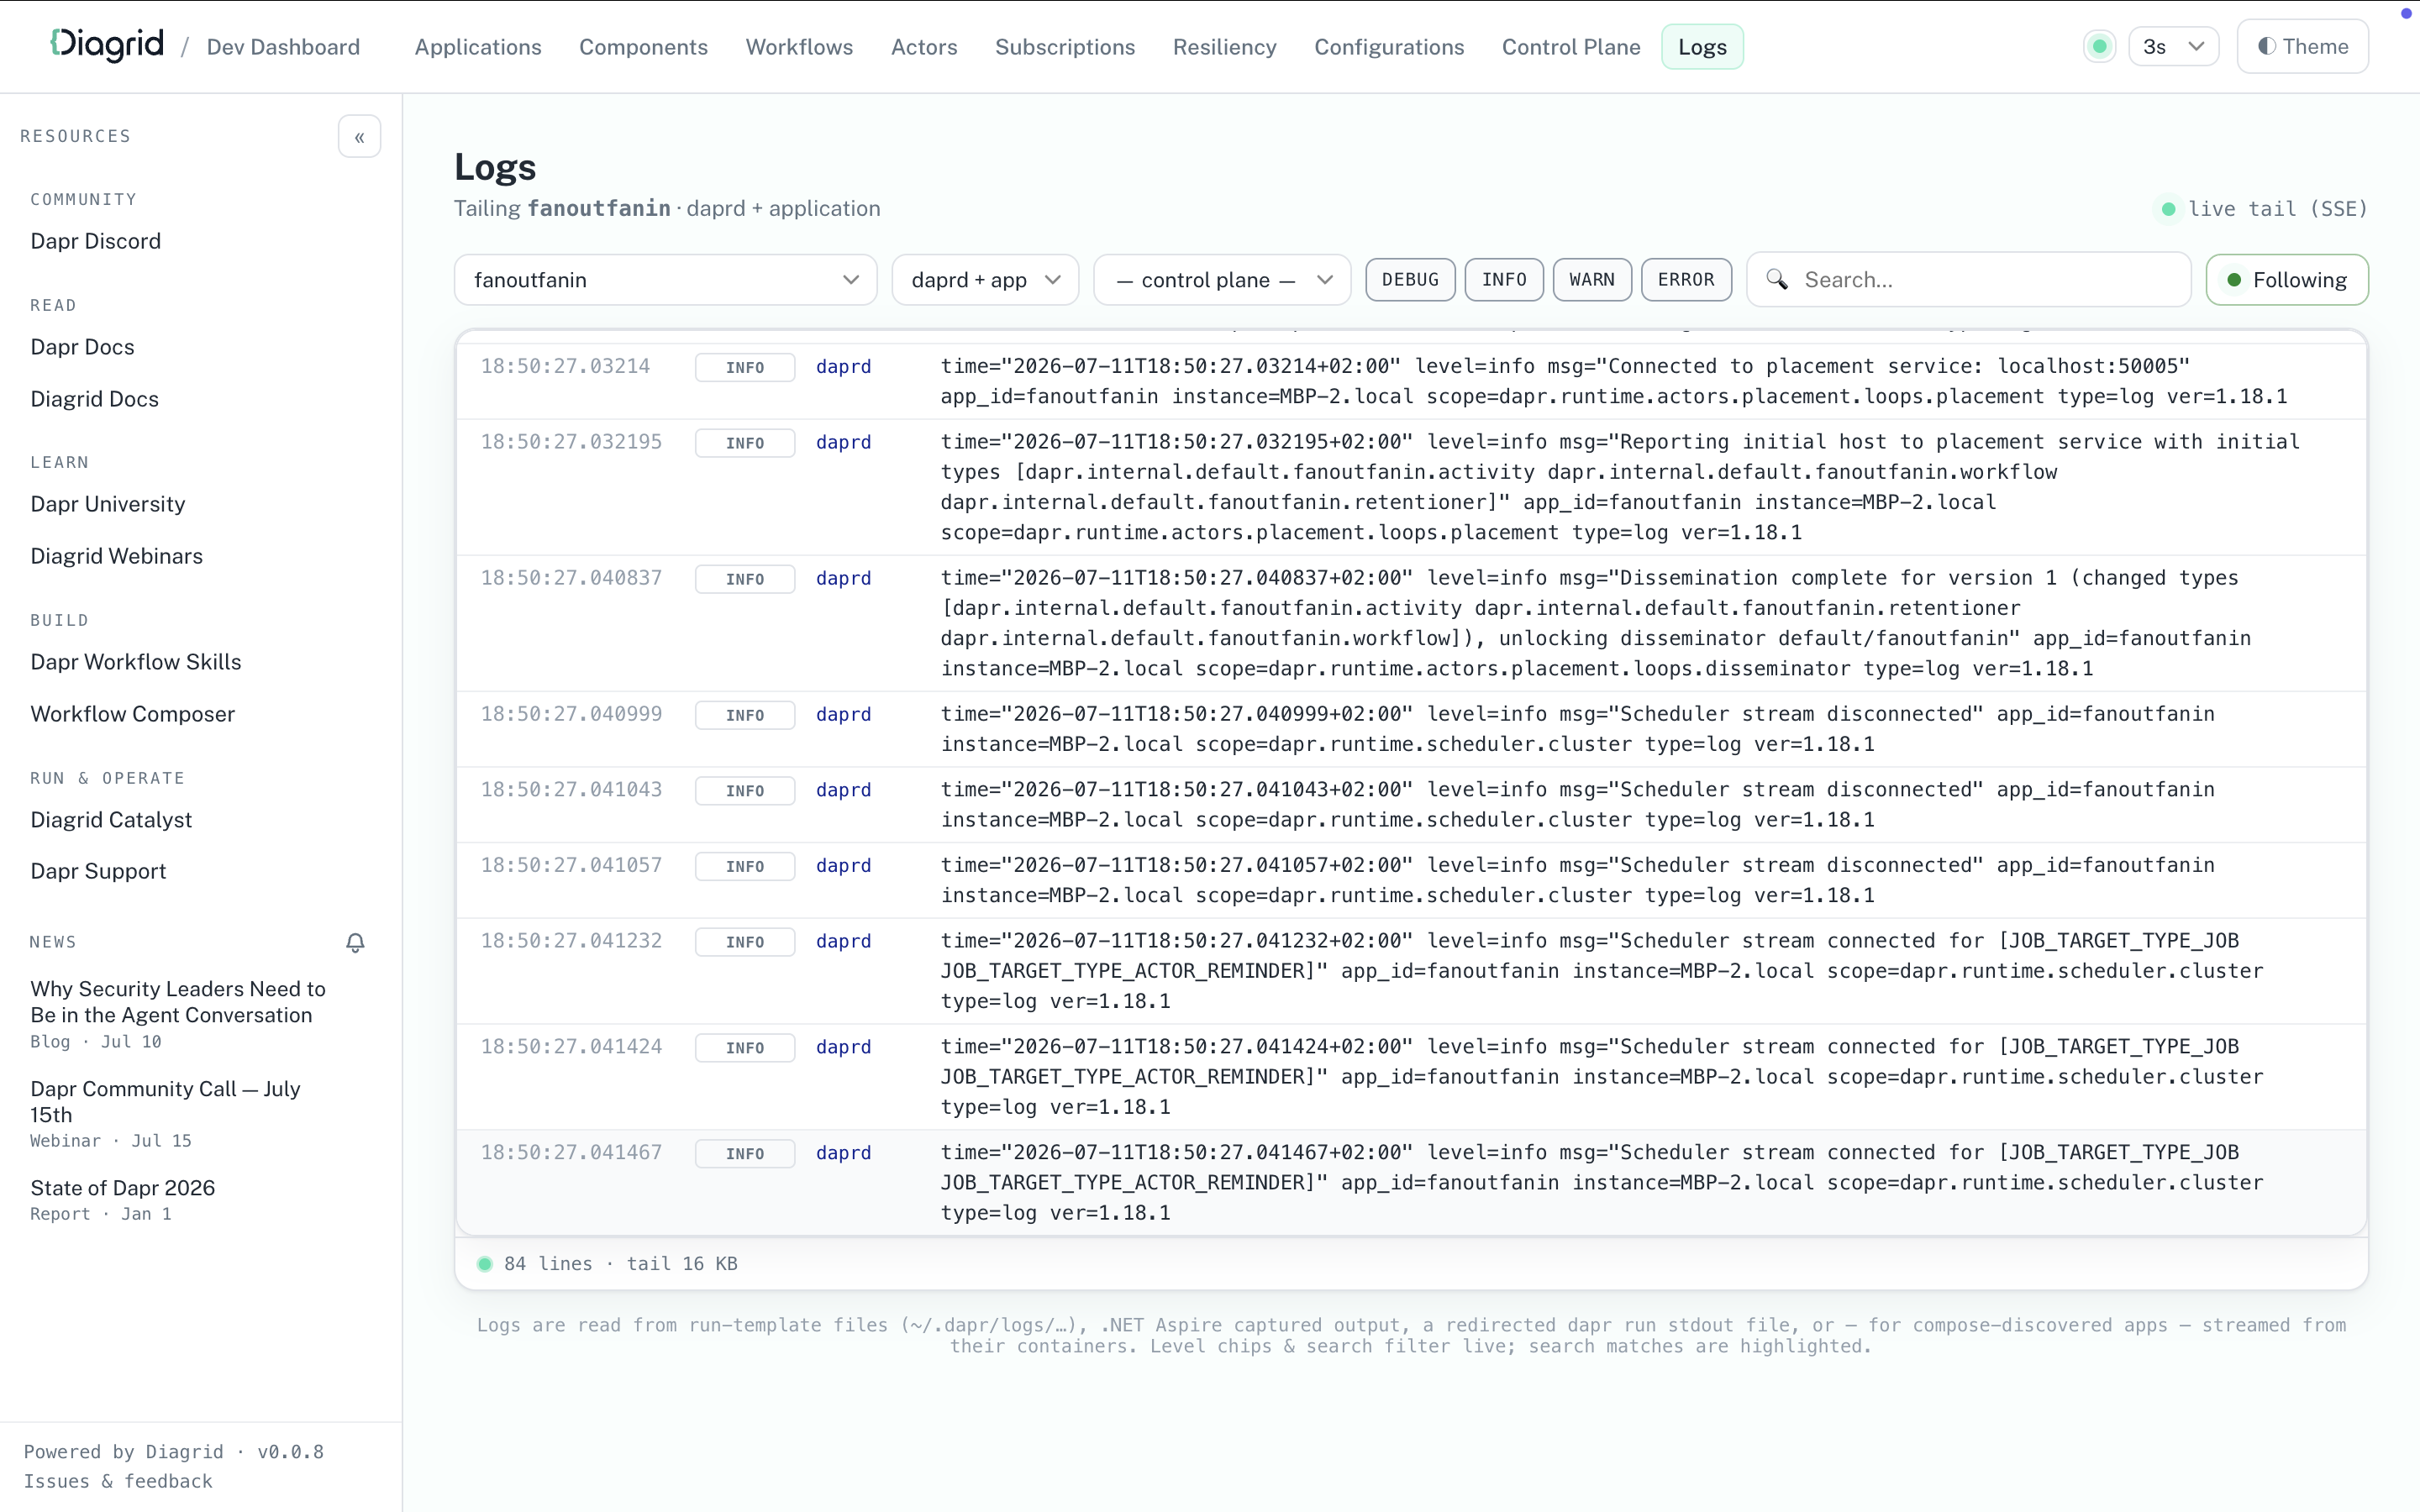Viewport: 2420px width, 1512px height.
Task: Open the Dapr Docs link
Action: (82, 347)
